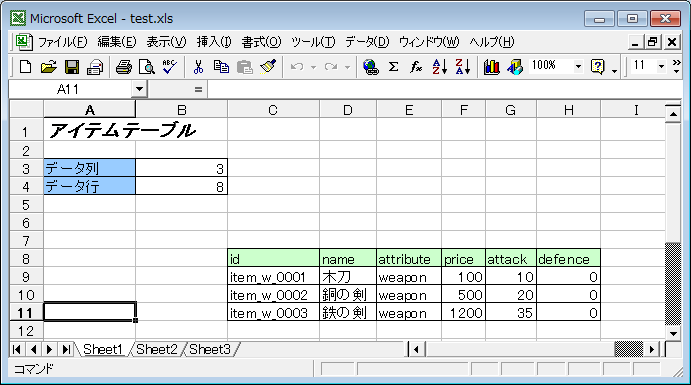Open the 書式(O) menu

point(261,42)
